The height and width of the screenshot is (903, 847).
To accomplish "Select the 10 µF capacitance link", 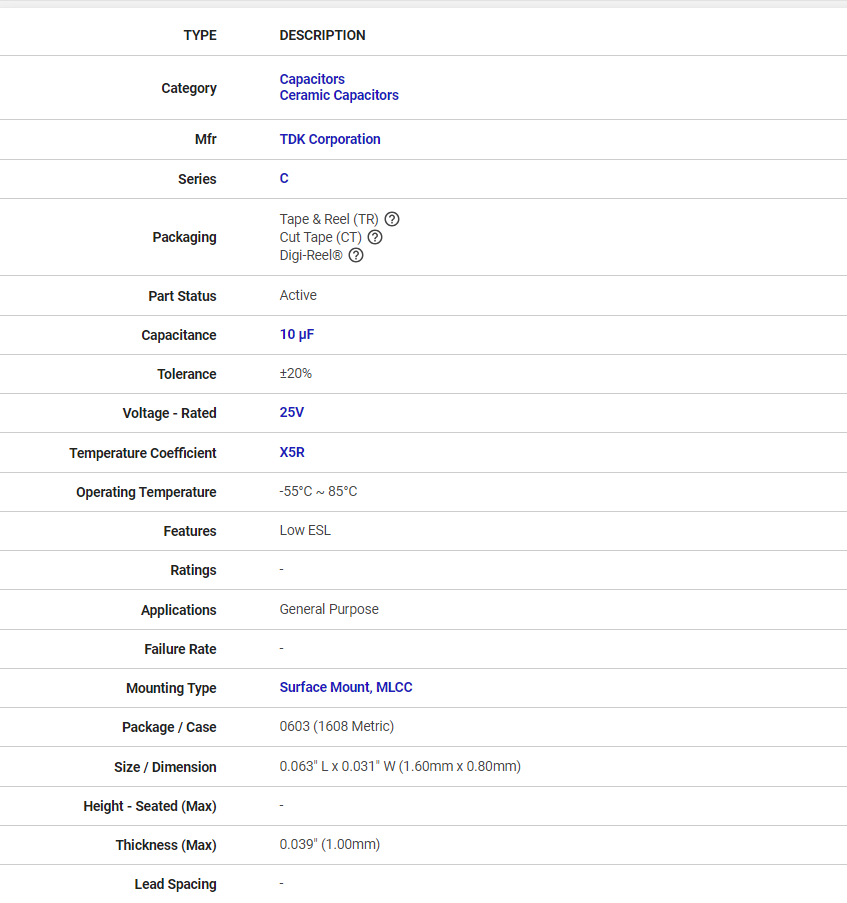I will pyautogui.click(x=297, y=334).
